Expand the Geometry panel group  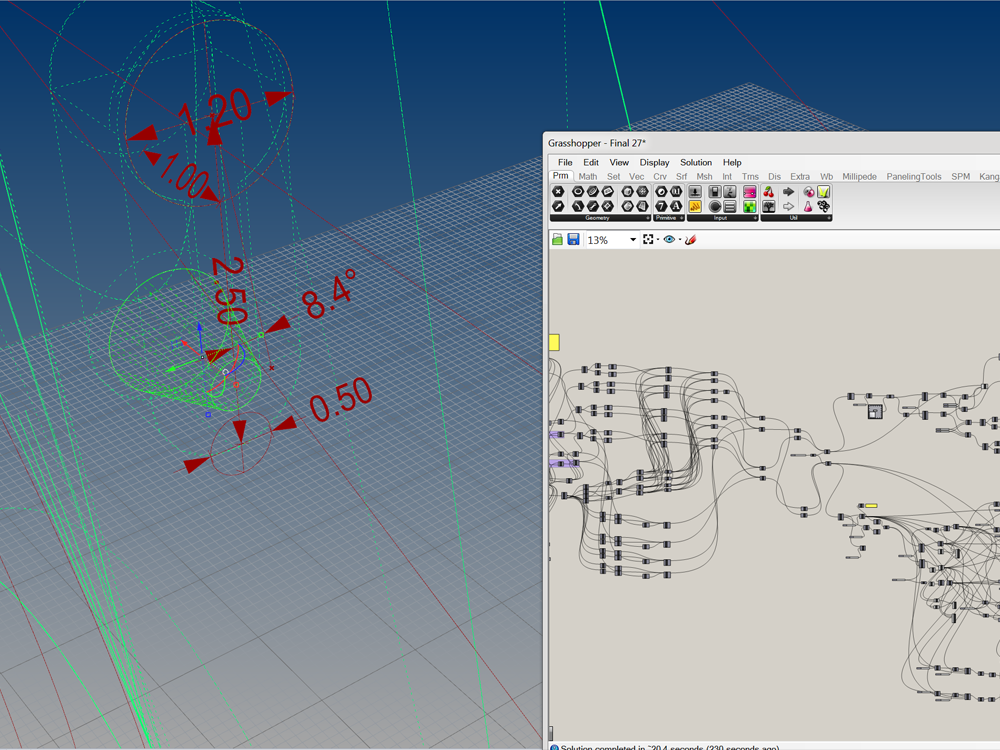(x=648, y=218)
